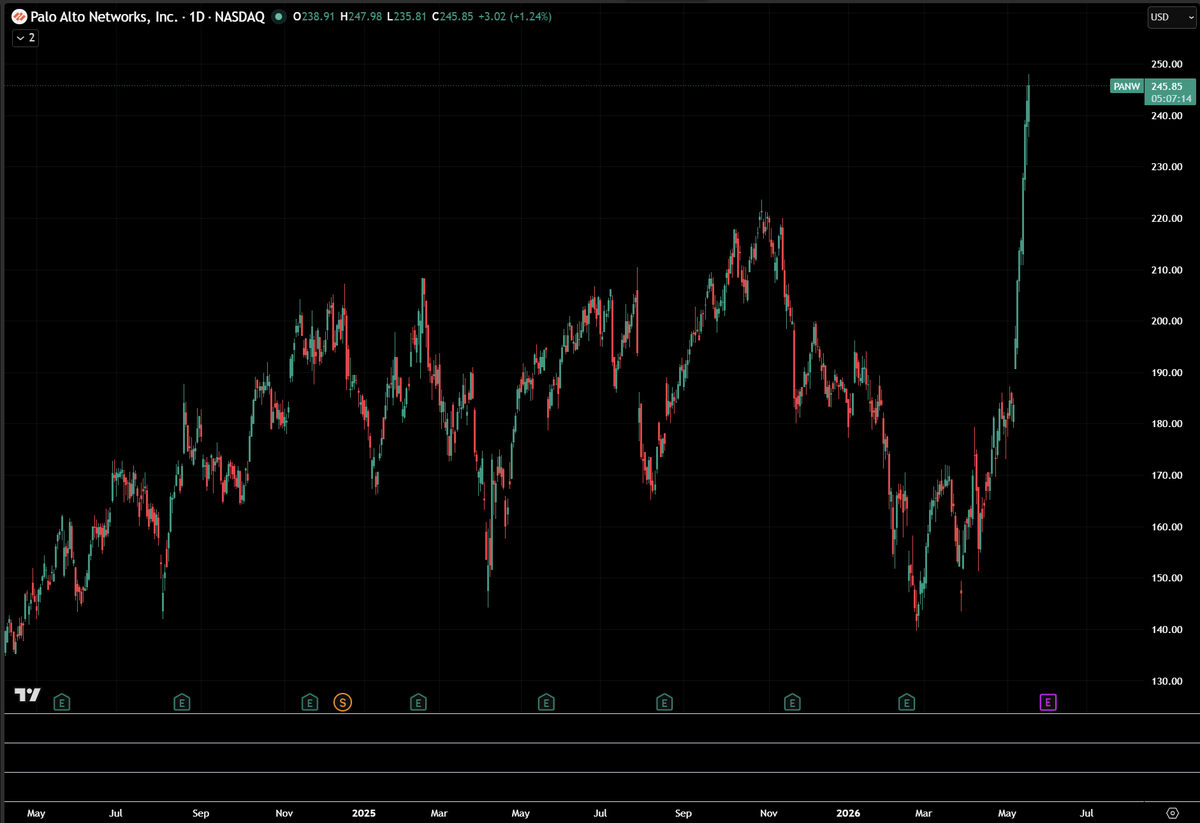
Task: Click the 230.00 price axis label
Action: tap(1168, 167)
